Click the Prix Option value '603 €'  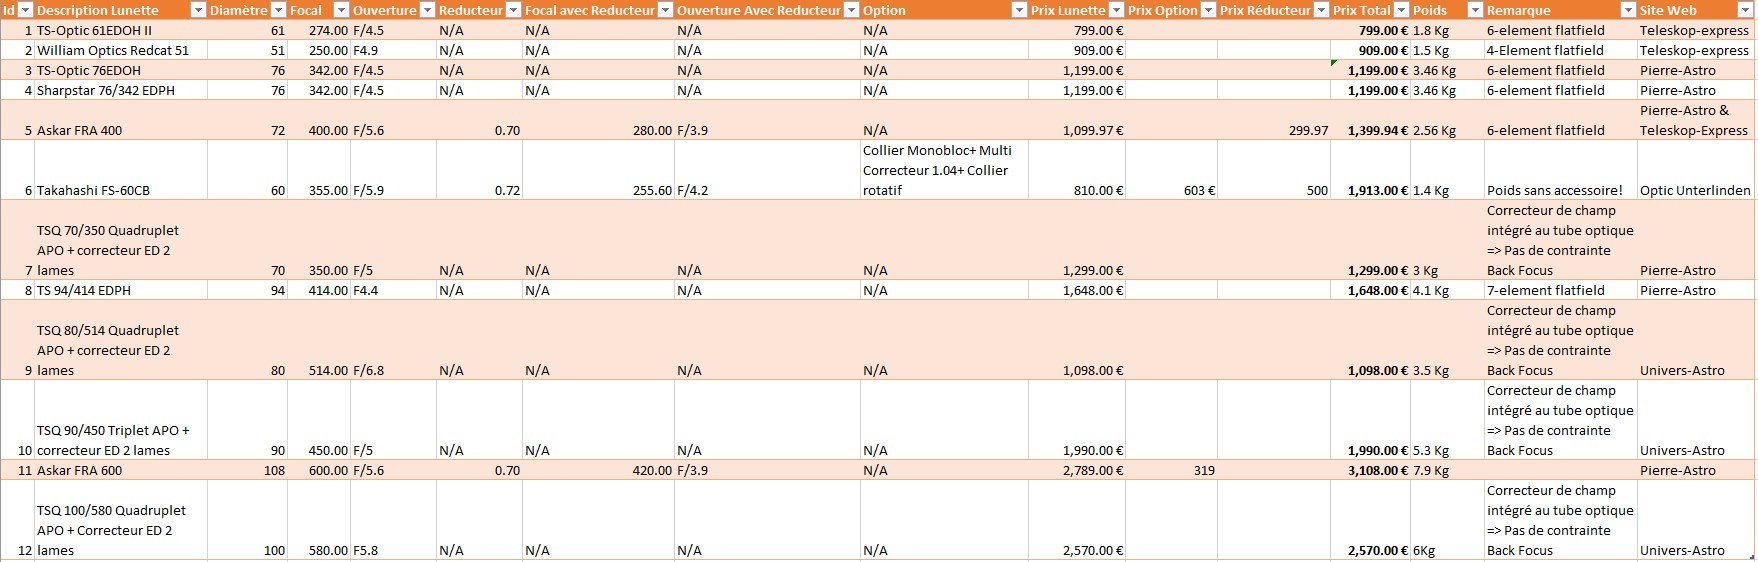point(1197,190)
